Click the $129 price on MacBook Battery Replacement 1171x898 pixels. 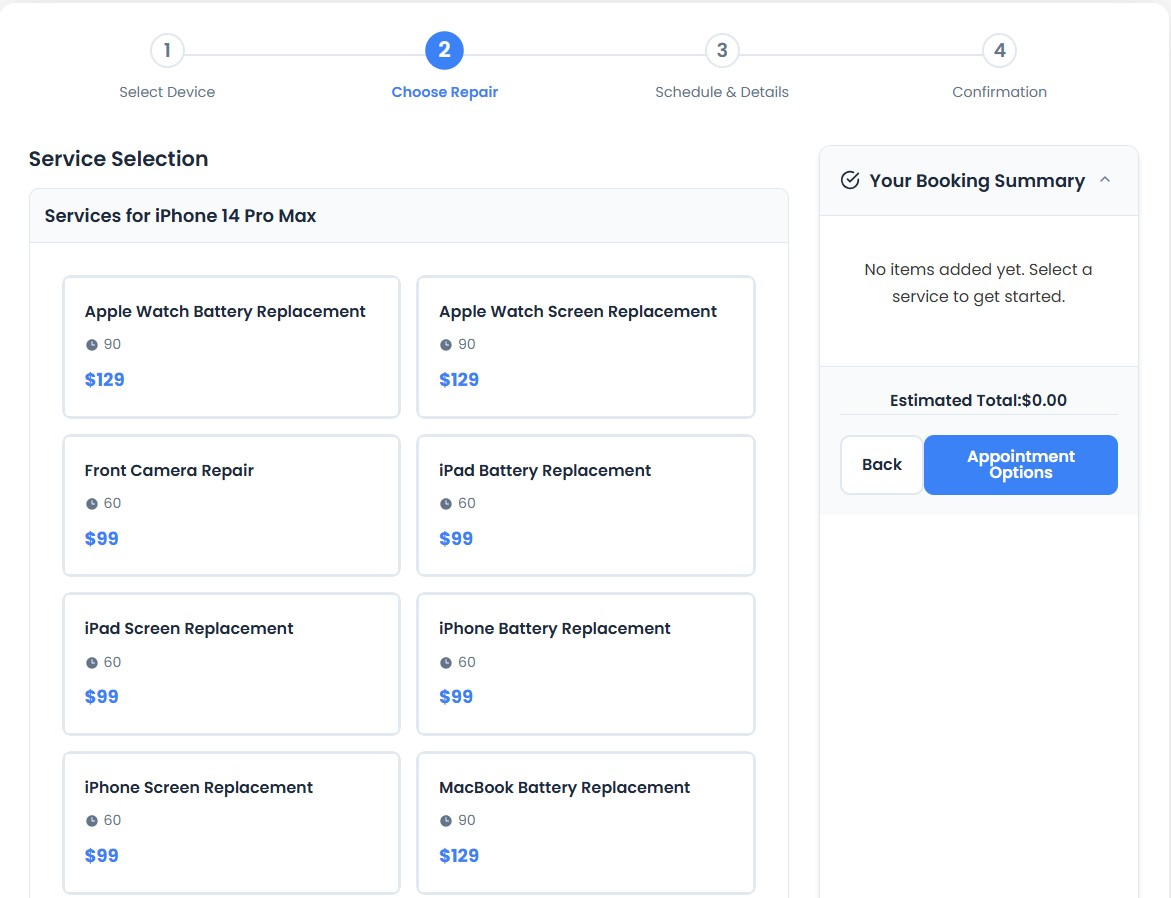(x=459, y=855)
